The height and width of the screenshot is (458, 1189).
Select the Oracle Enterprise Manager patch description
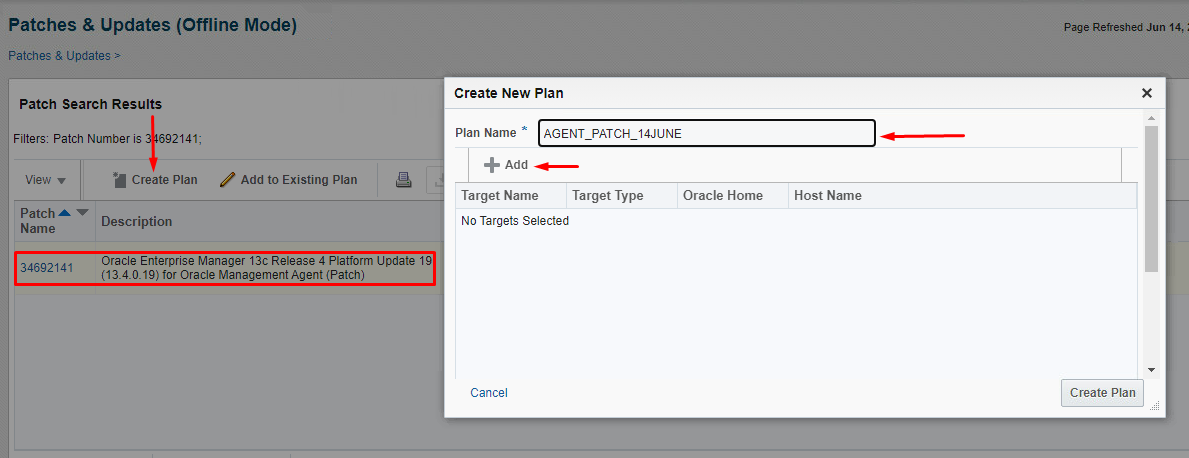coord(266,268)
